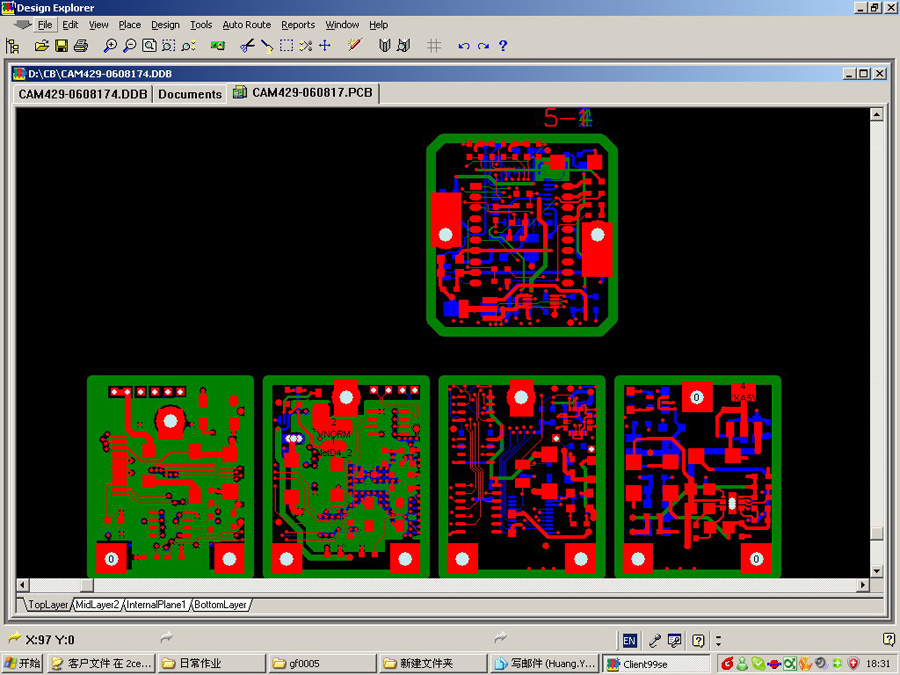Open the Auto Route menu
Viewport: 900px width, 675px height.
pyautogui.click(x=246, y=25)
